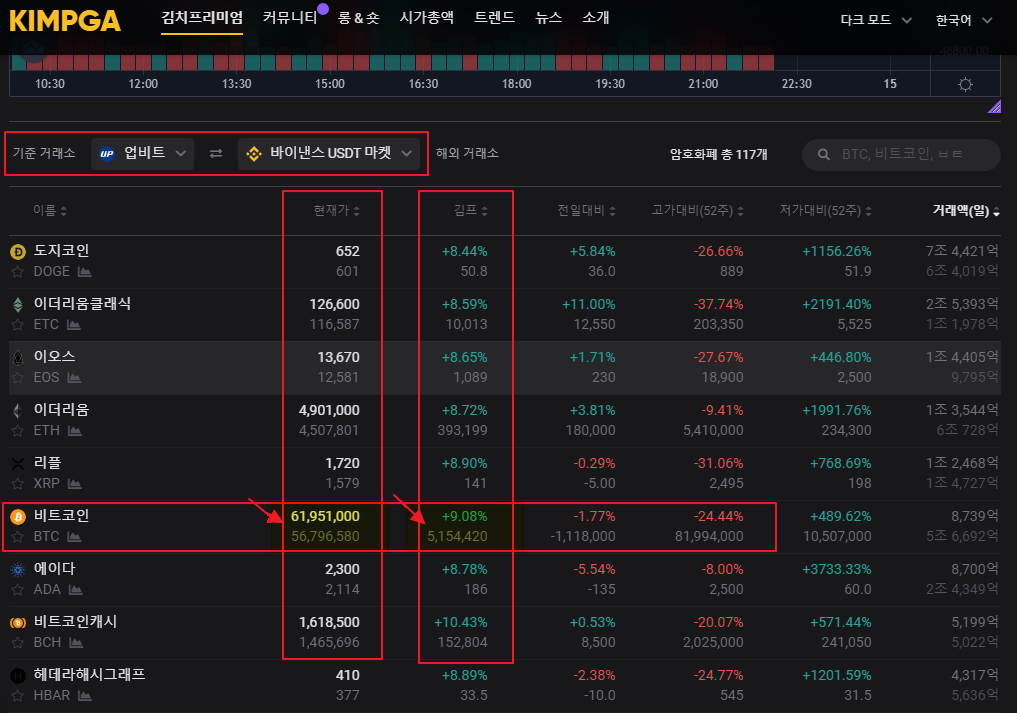Open the HBAR chart icon
This screenshot has height=713, width=1017.
84,696
